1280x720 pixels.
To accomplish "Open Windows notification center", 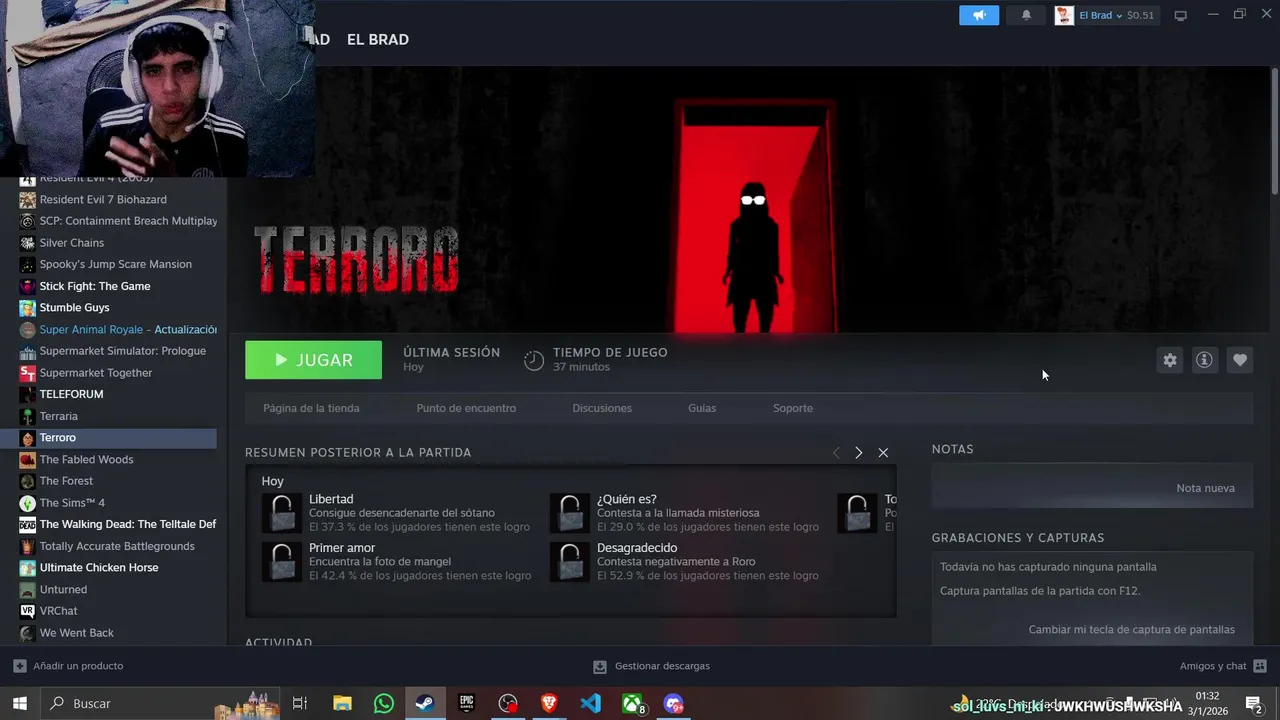I will pos(1253,704).
